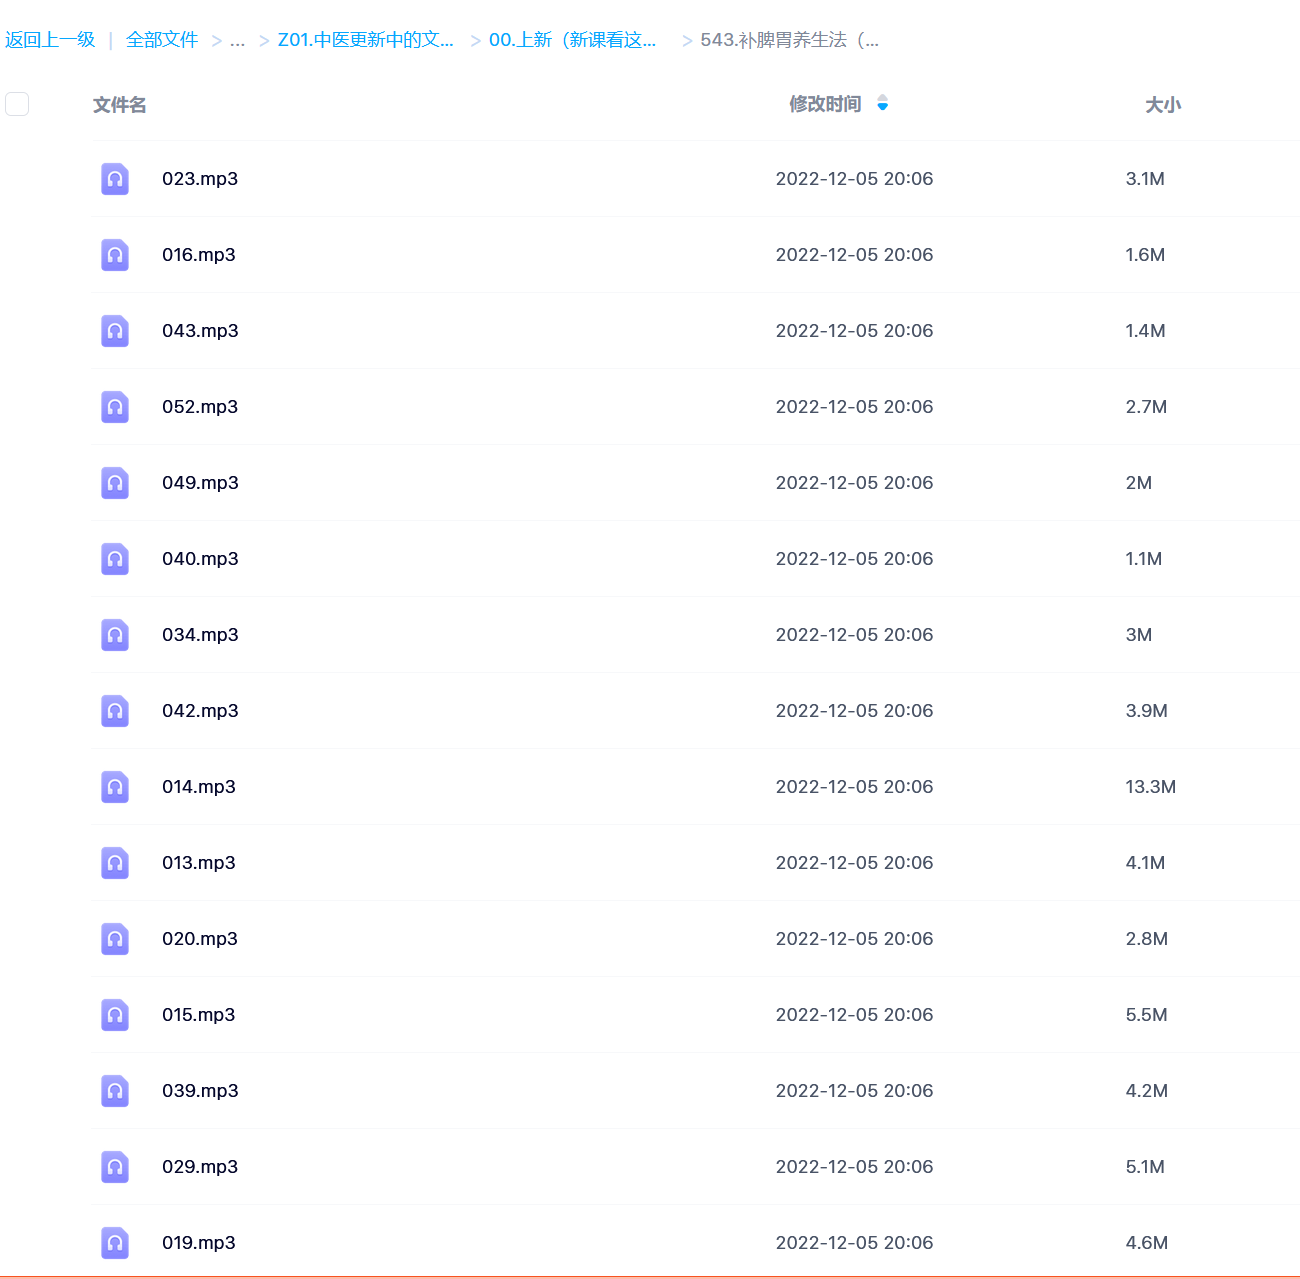This screenshot has height=1279, width=1300.
Task: Open file name 040.mp3
Action: 200,559
